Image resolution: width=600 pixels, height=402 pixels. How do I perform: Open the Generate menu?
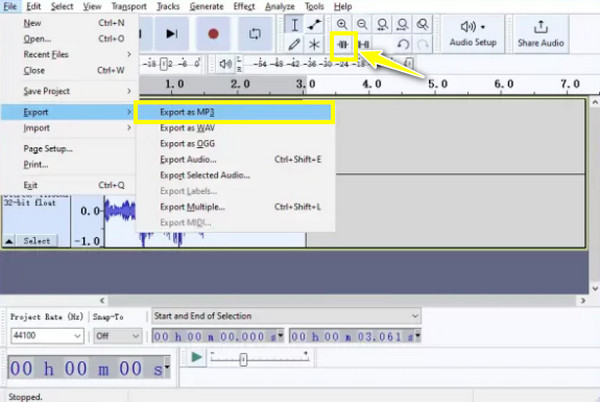pos(207,7)
